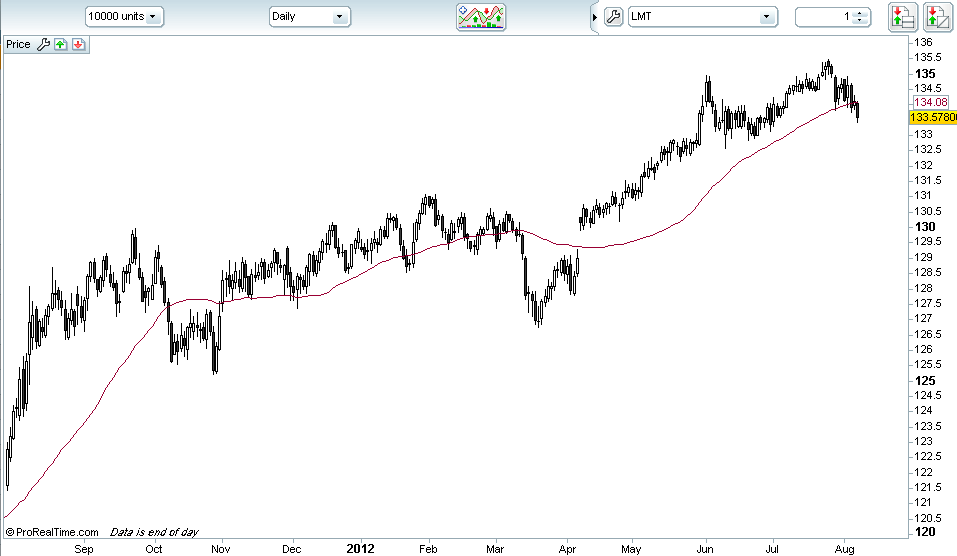Click the rightmost order icon with diagonal page
Viewport: 957px width, 556px height.
coord(938,17)
